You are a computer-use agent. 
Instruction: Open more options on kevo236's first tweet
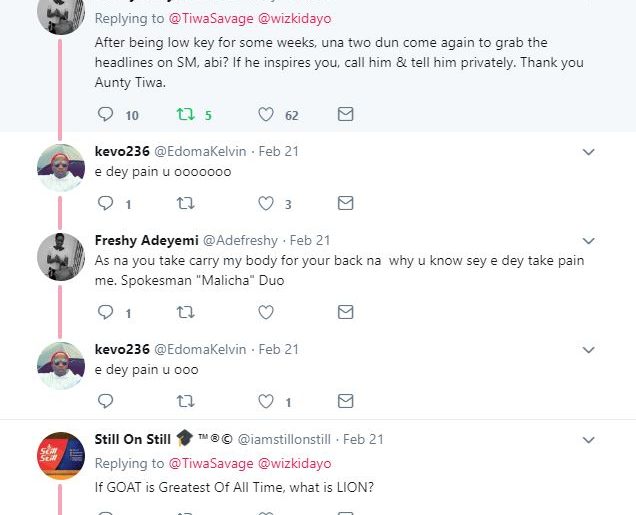click(x=589, y=152)
